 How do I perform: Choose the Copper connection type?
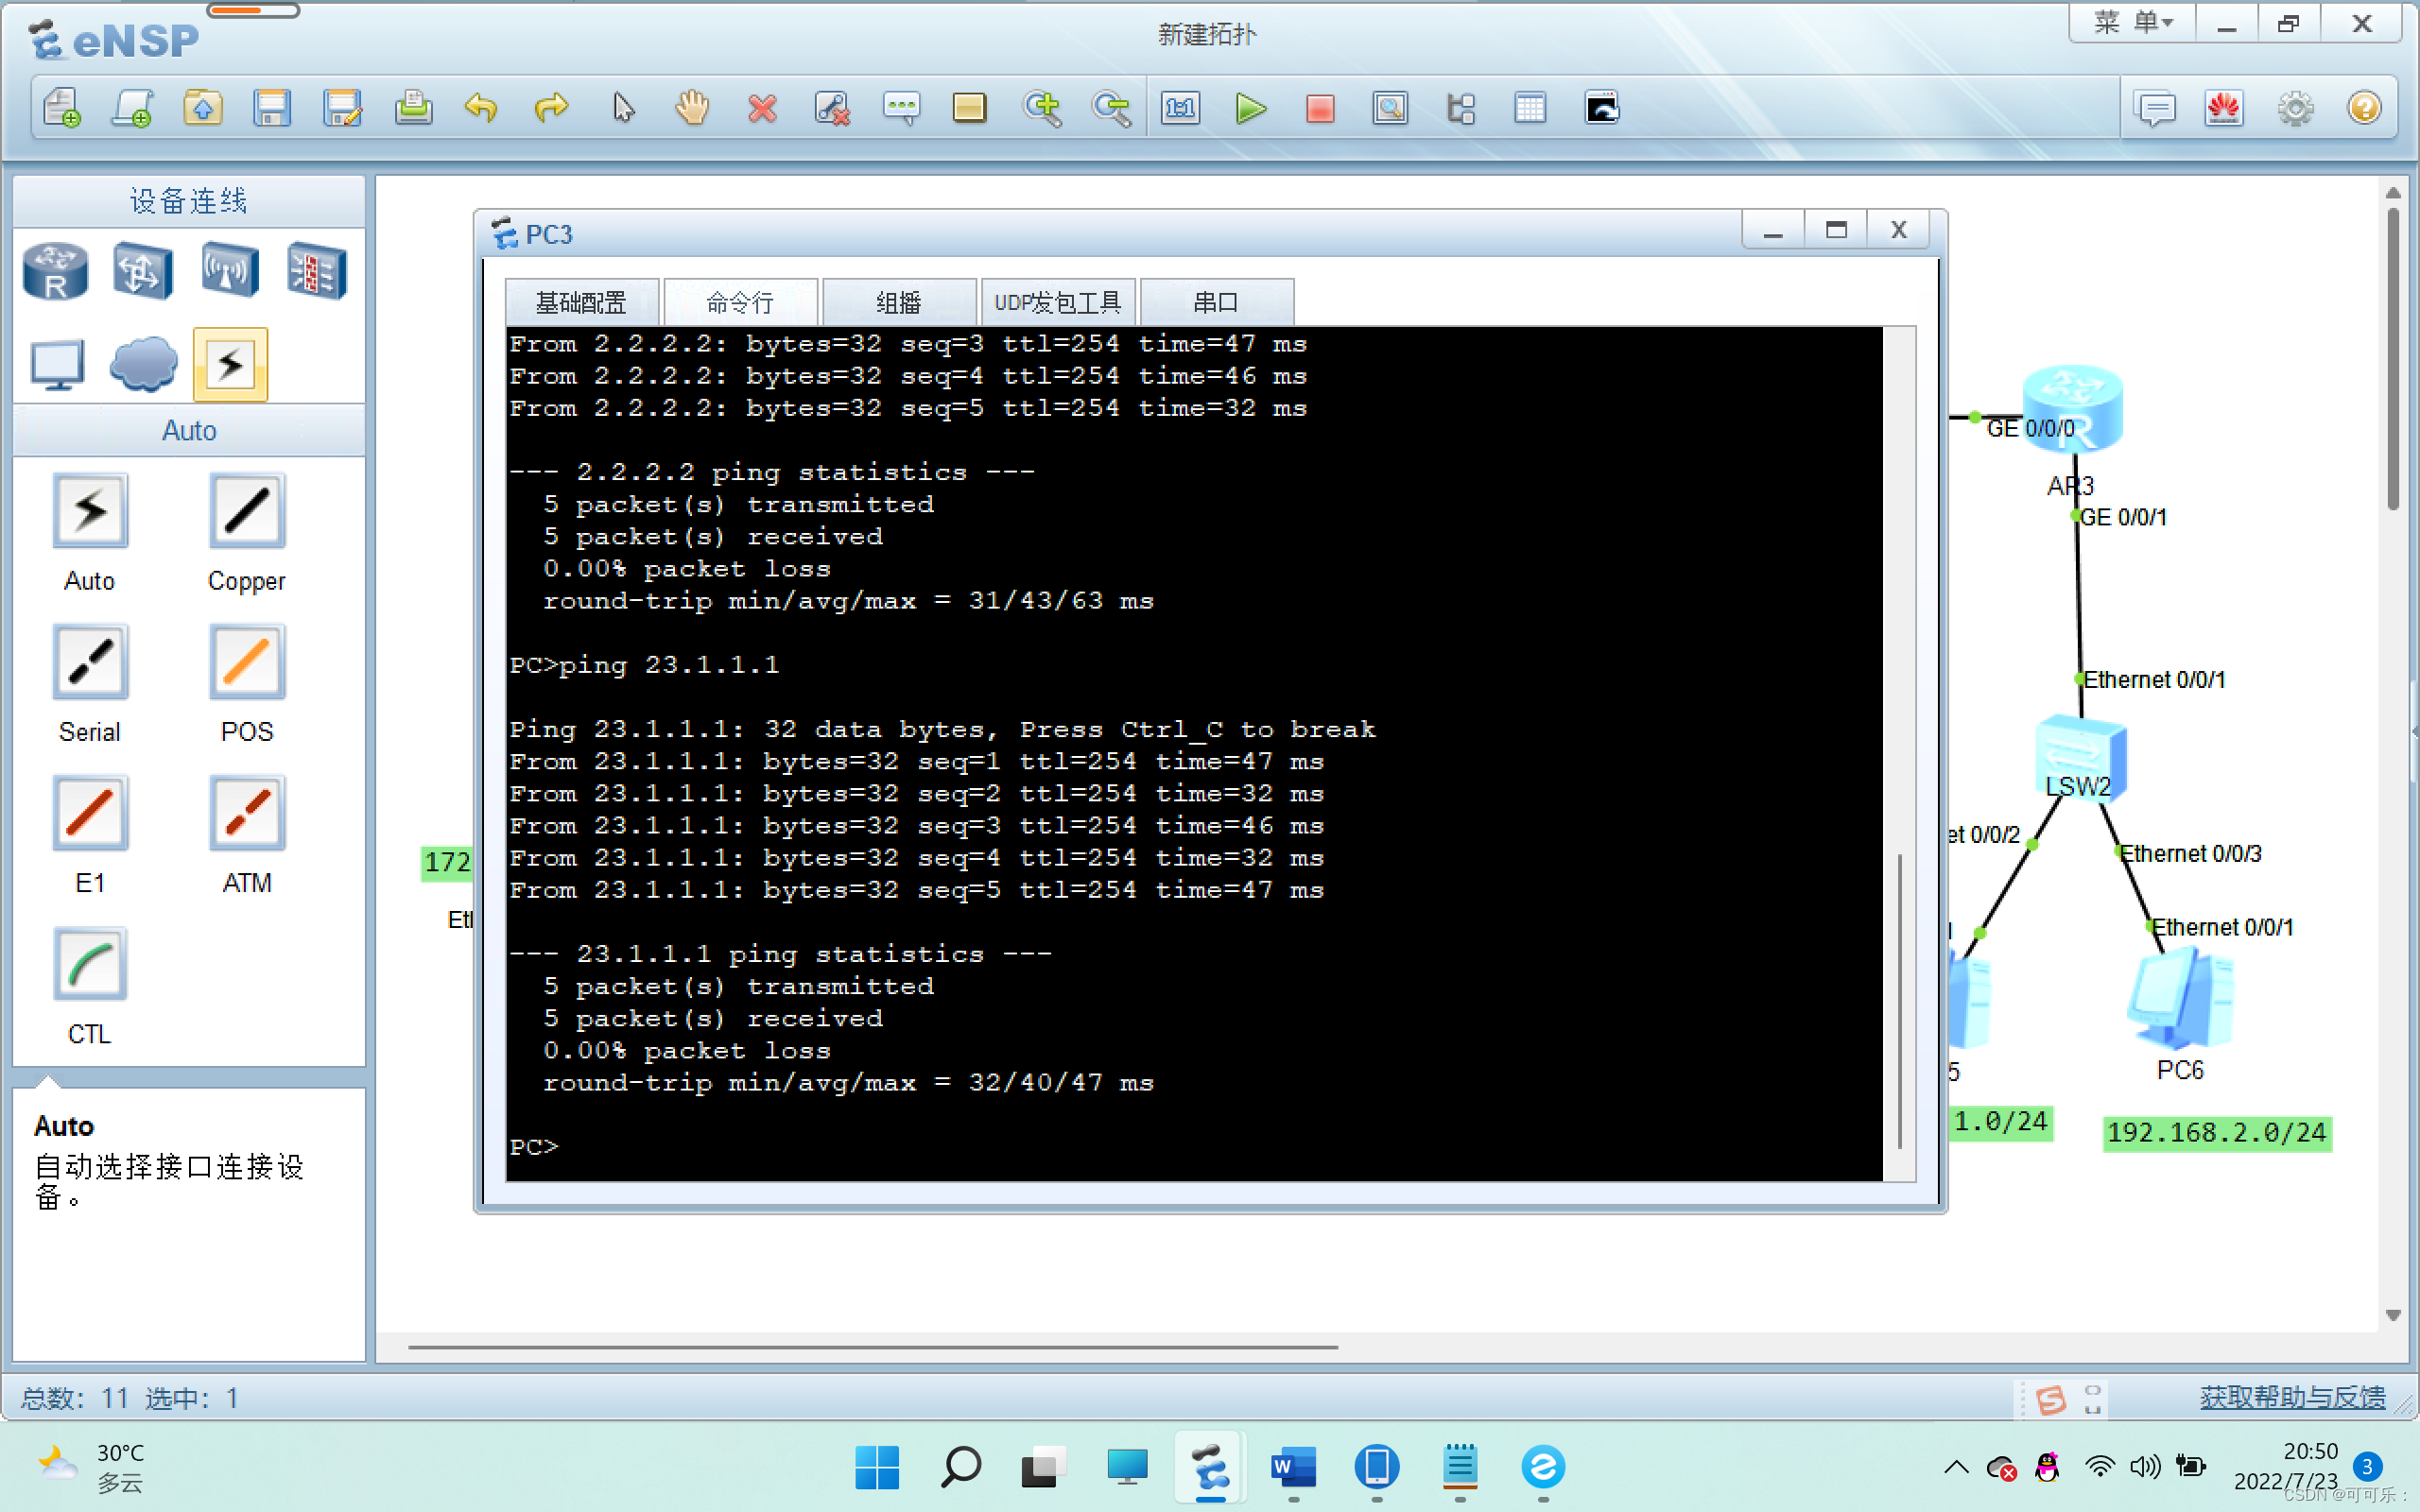246,510
